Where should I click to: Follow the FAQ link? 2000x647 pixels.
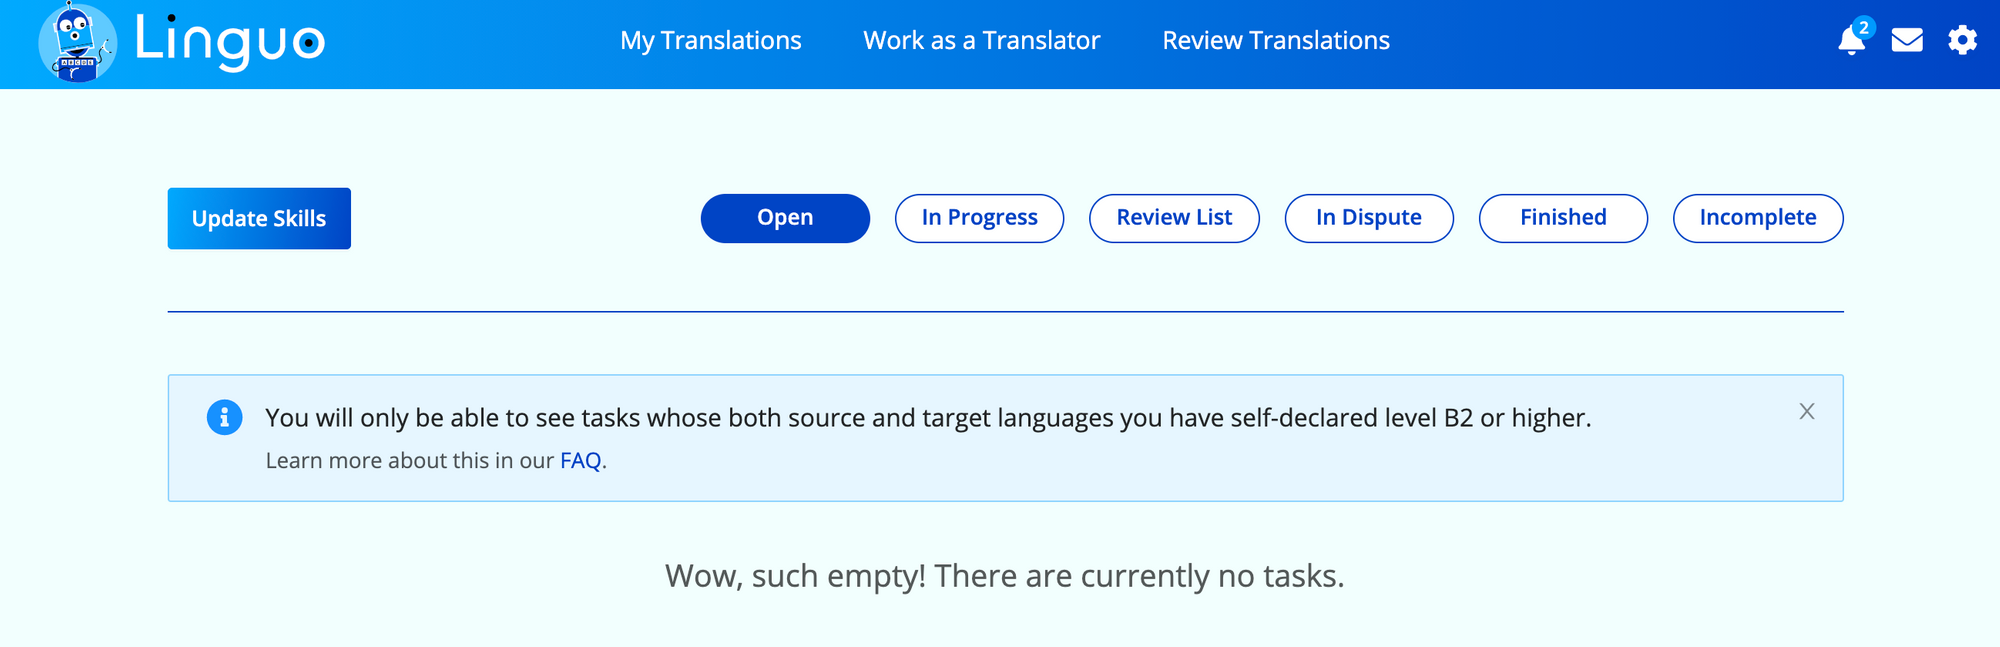[580, 461]
